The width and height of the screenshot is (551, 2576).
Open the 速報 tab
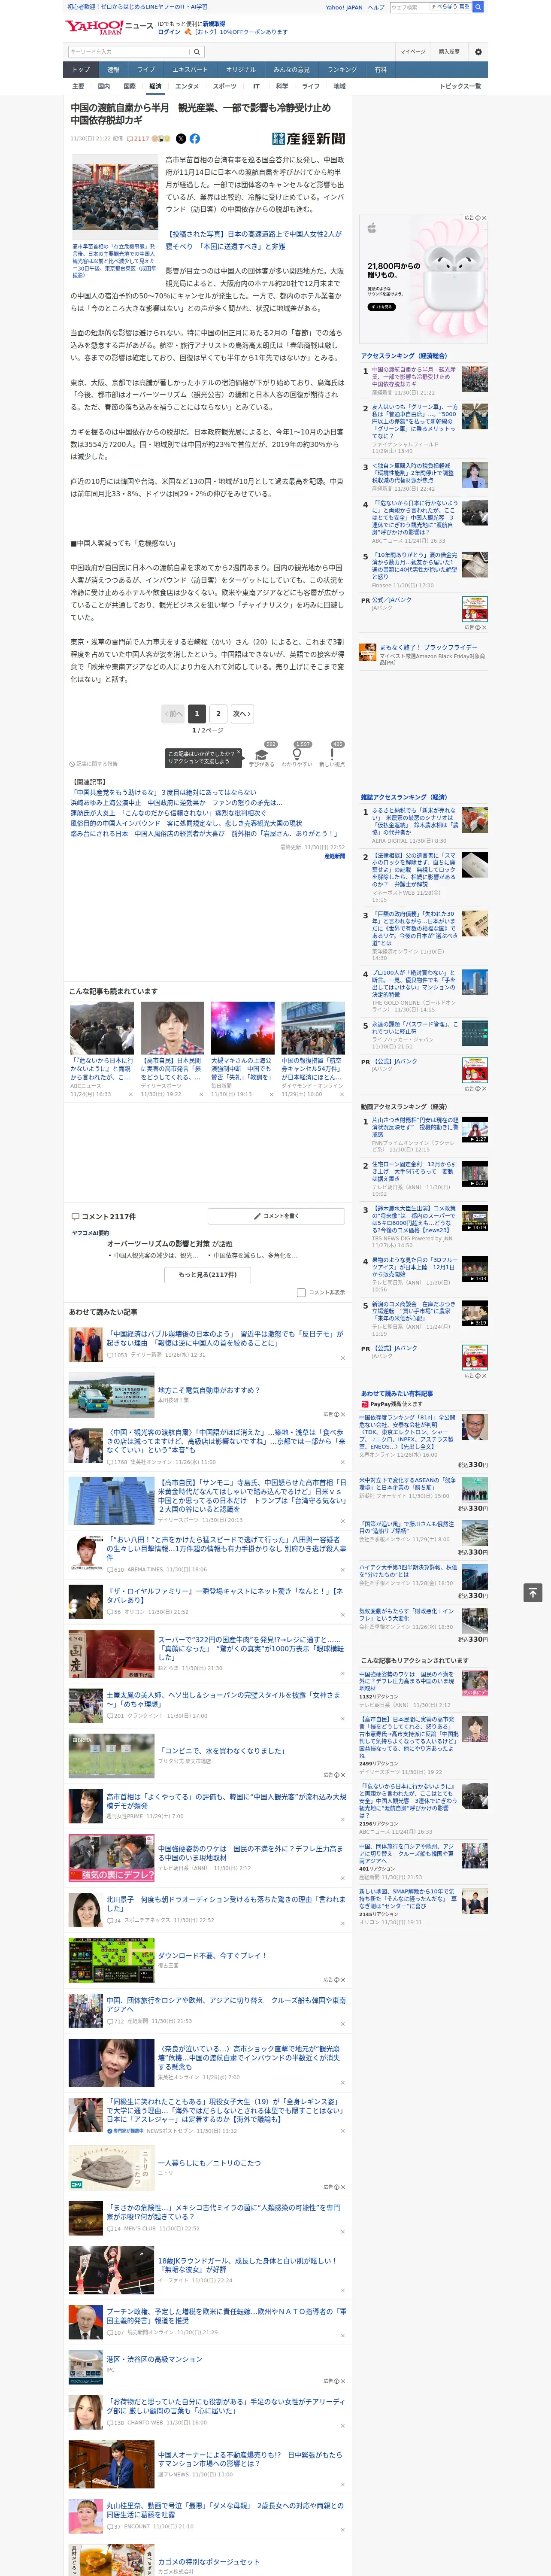[x=113, y=70]
